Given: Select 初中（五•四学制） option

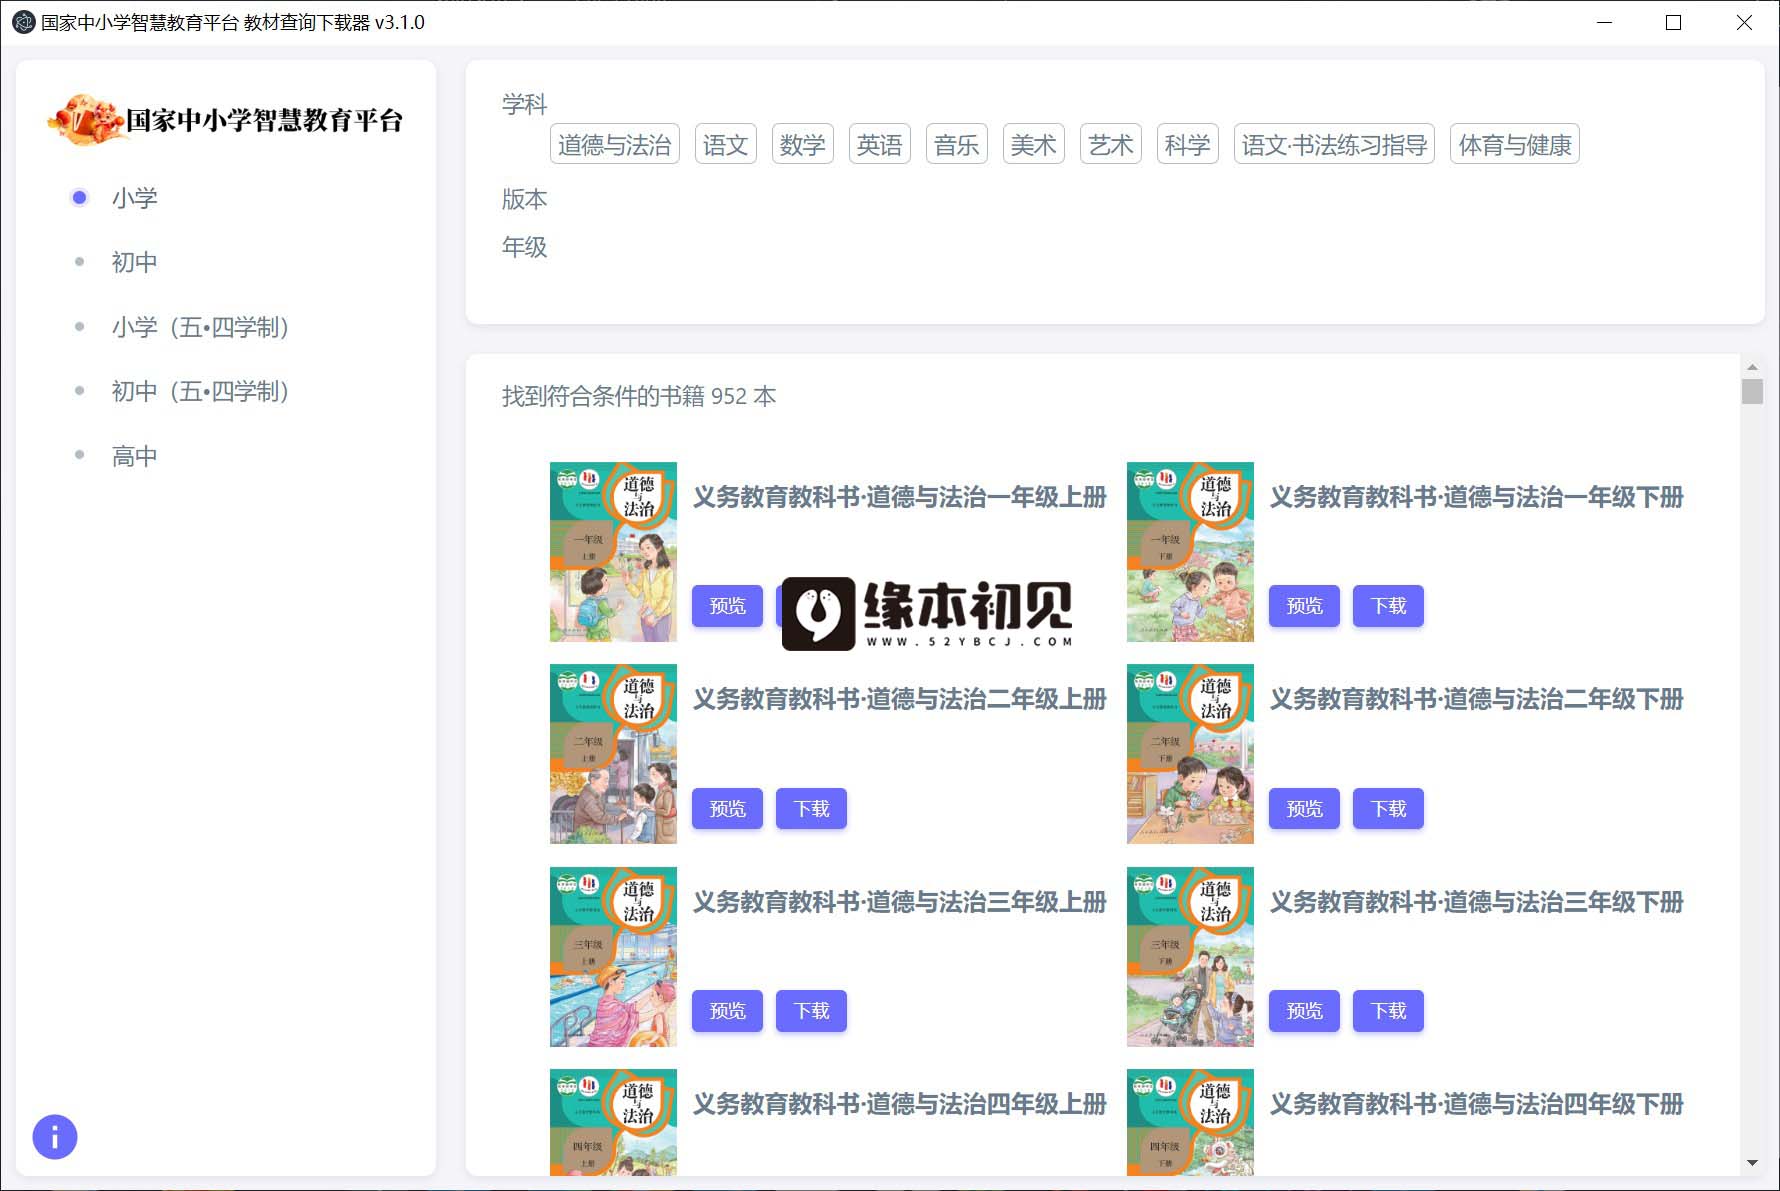Looking at the screenshot, I should 200,391.
